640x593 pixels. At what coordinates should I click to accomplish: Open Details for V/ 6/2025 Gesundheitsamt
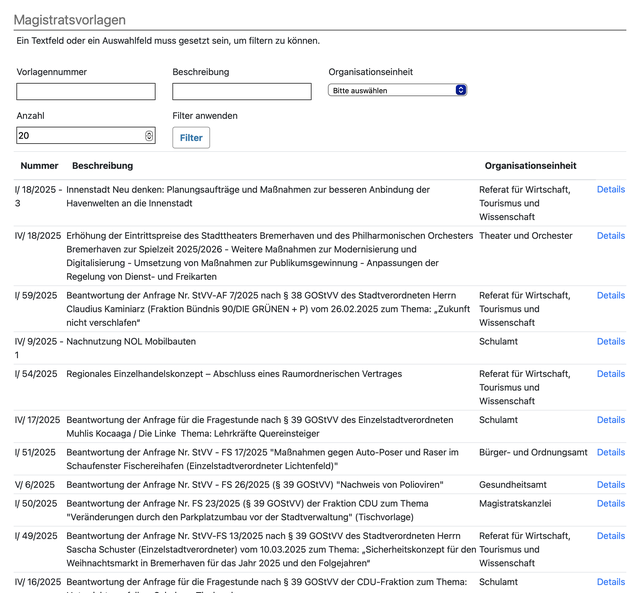(x=611, y=484)
